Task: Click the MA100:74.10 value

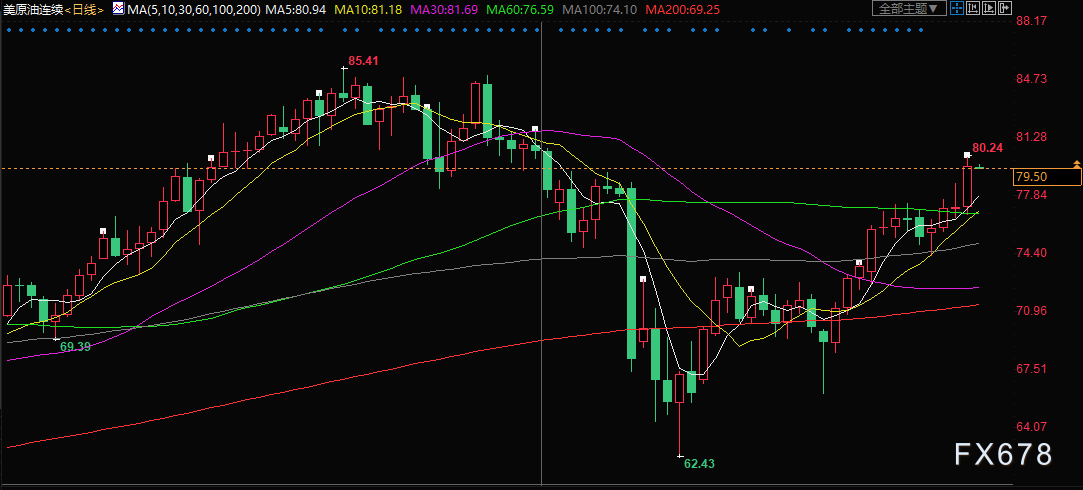Action: [600, 10]
